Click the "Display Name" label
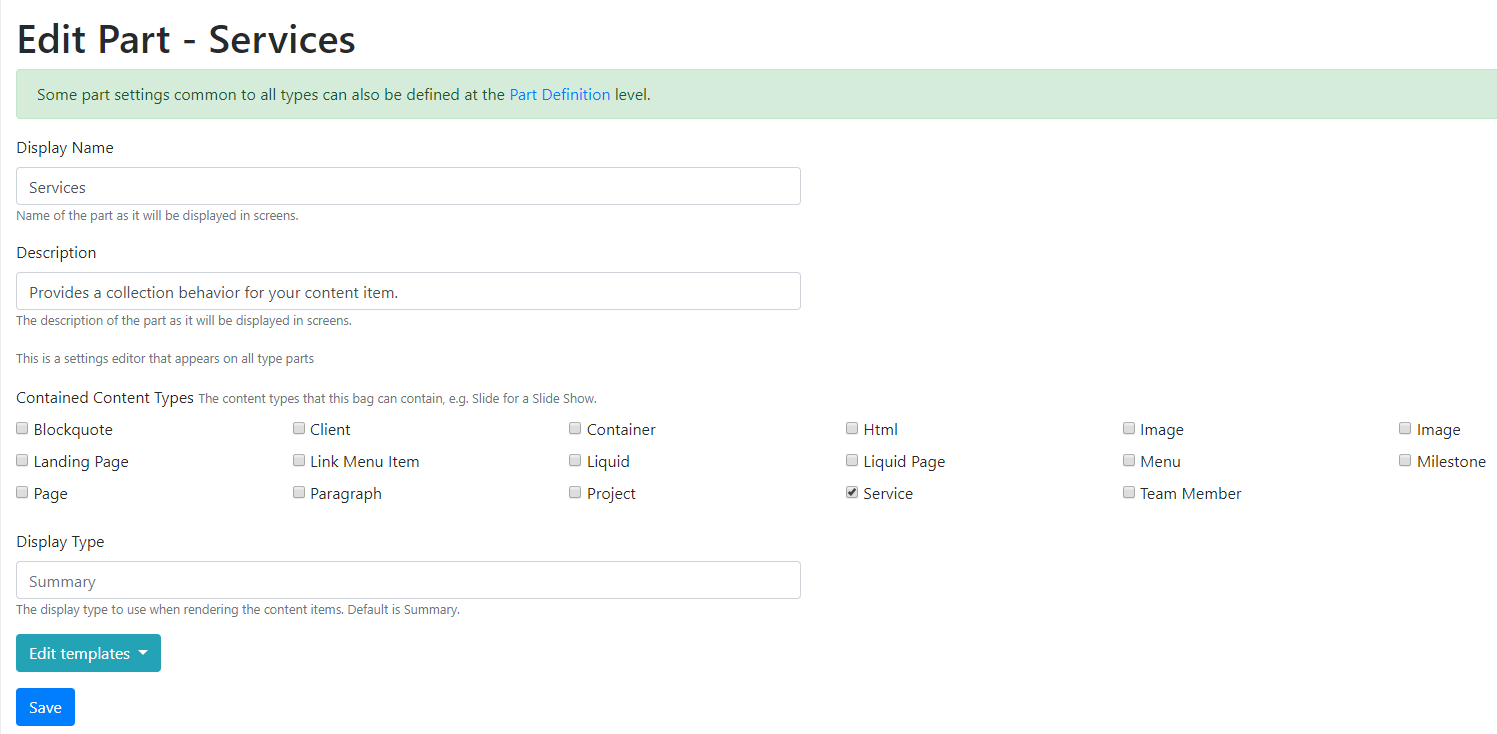Screen dimensions: 1497x734 (65, 148)
